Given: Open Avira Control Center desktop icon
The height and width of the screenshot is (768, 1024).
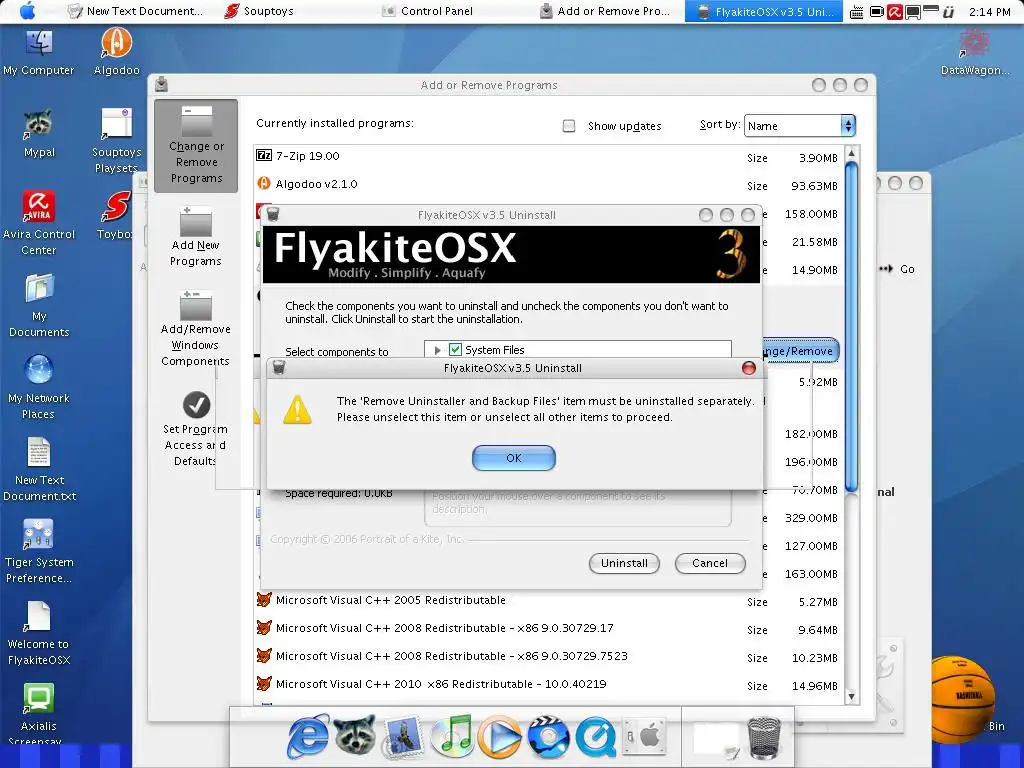Looking at the screenshot, I should [x=39, y=223].
